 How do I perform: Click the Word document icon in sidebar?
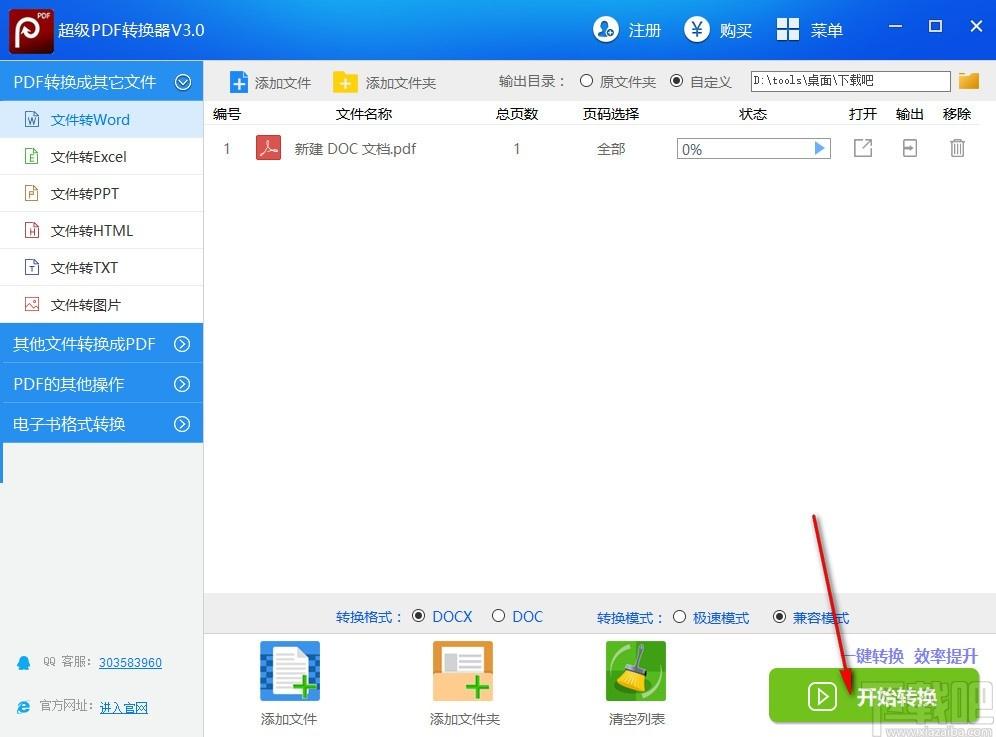(32, 119)
